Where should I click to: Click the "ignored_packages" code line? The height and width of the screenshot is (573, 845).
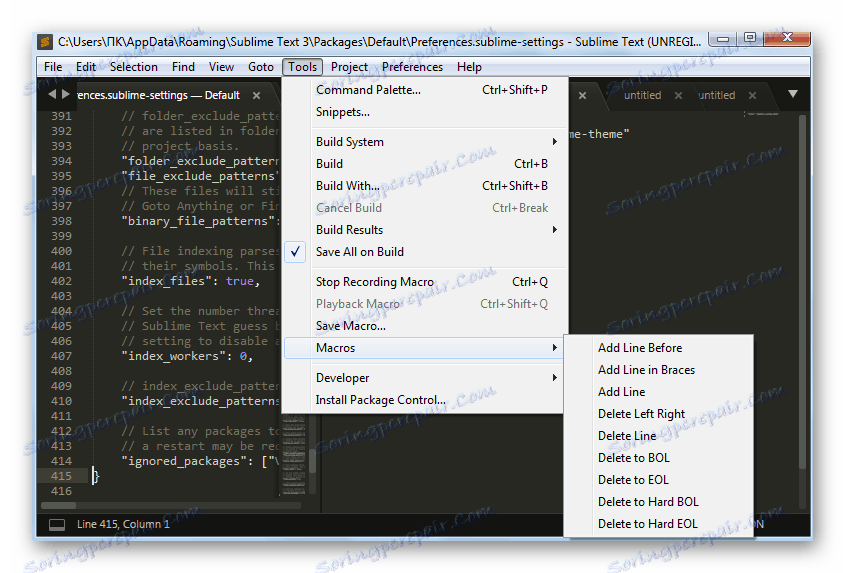200,461
